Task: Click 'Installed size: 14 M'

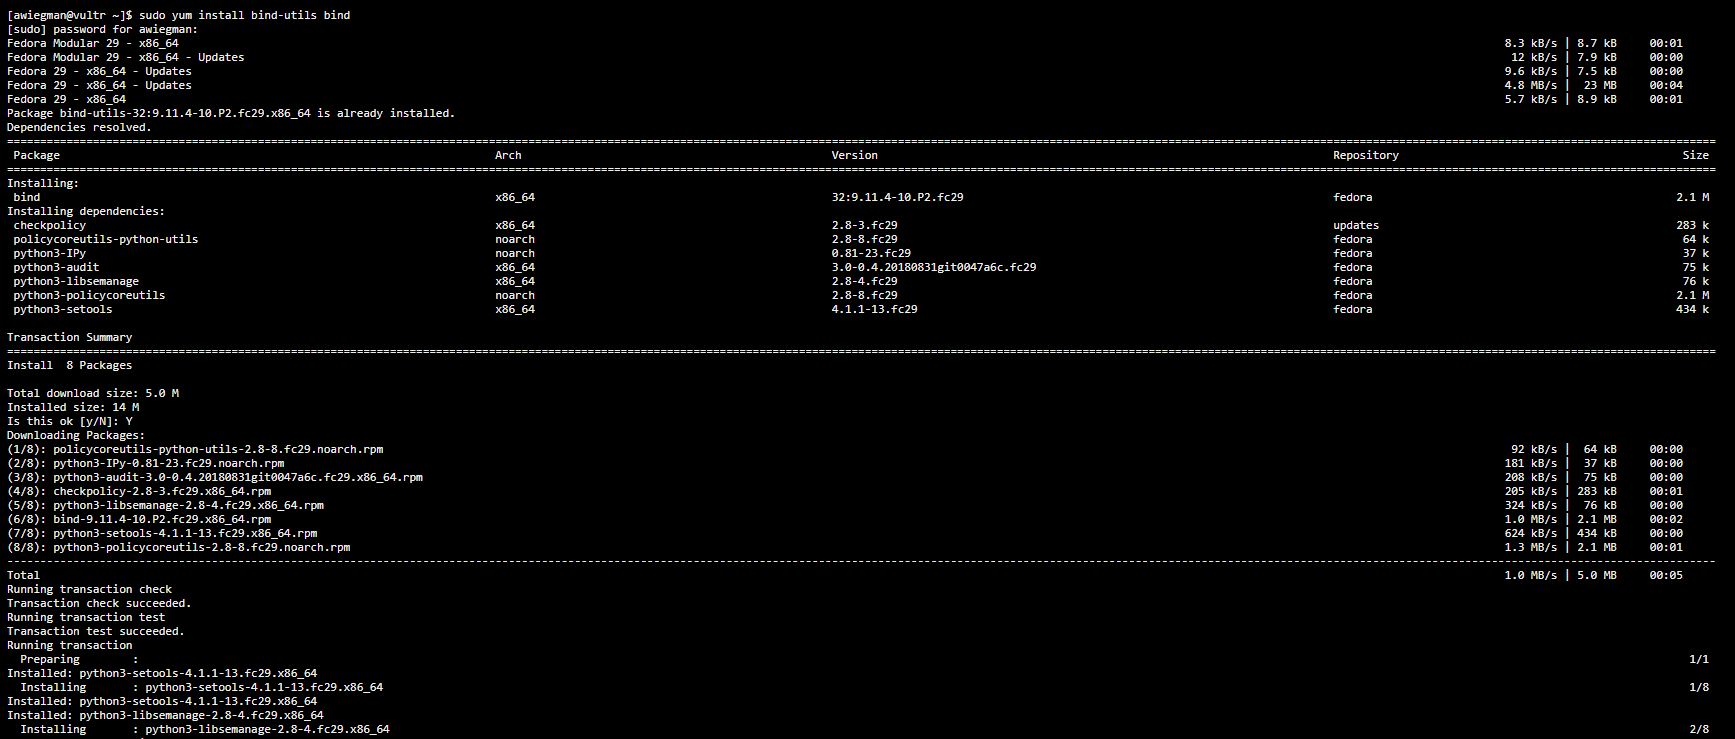Action: [73, 407]
